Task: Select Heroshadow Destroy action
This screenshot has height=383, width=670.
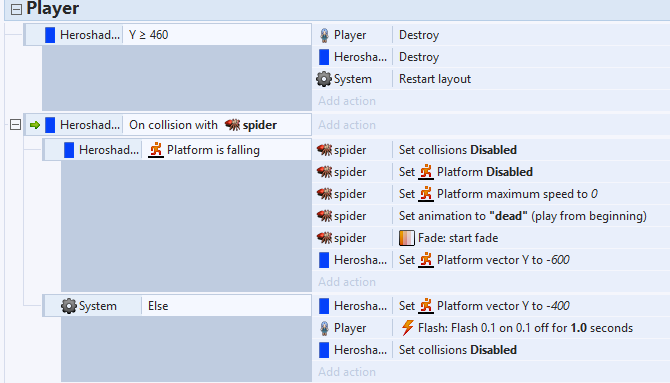Action: 491,57
